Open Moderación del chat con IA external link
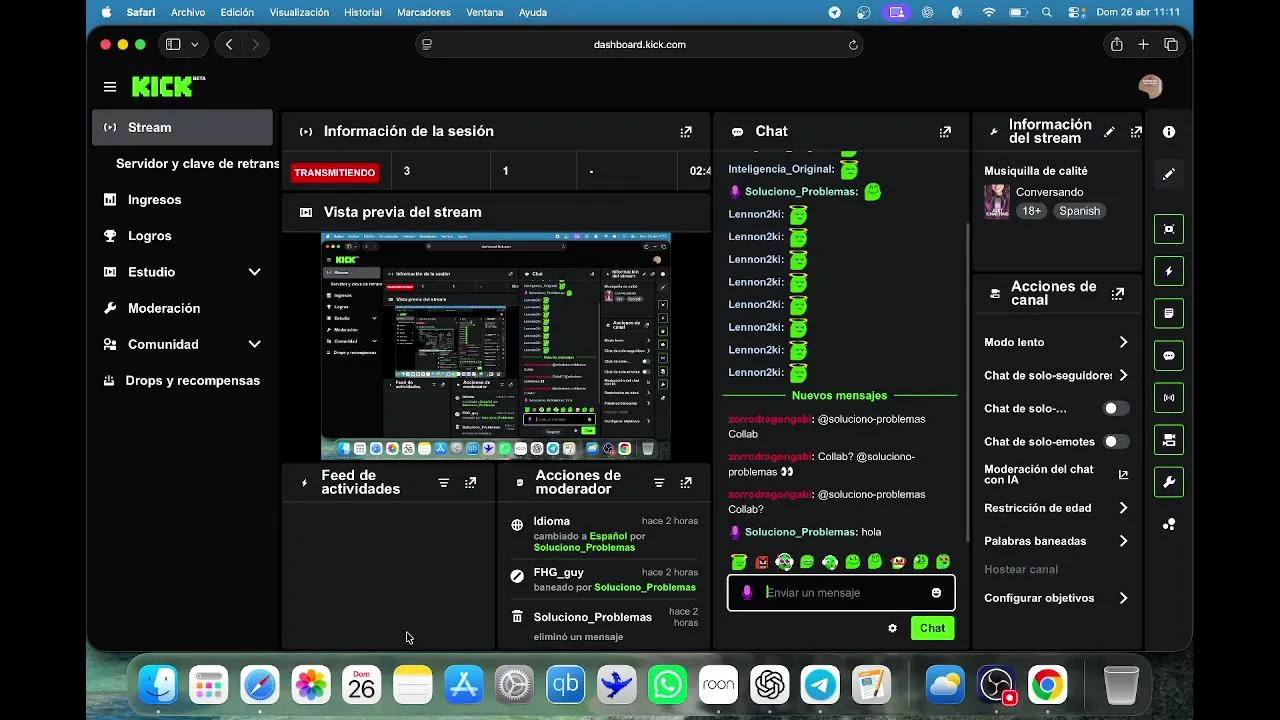The height and width of the screenshot is (720, 1280). point(1123,475)
